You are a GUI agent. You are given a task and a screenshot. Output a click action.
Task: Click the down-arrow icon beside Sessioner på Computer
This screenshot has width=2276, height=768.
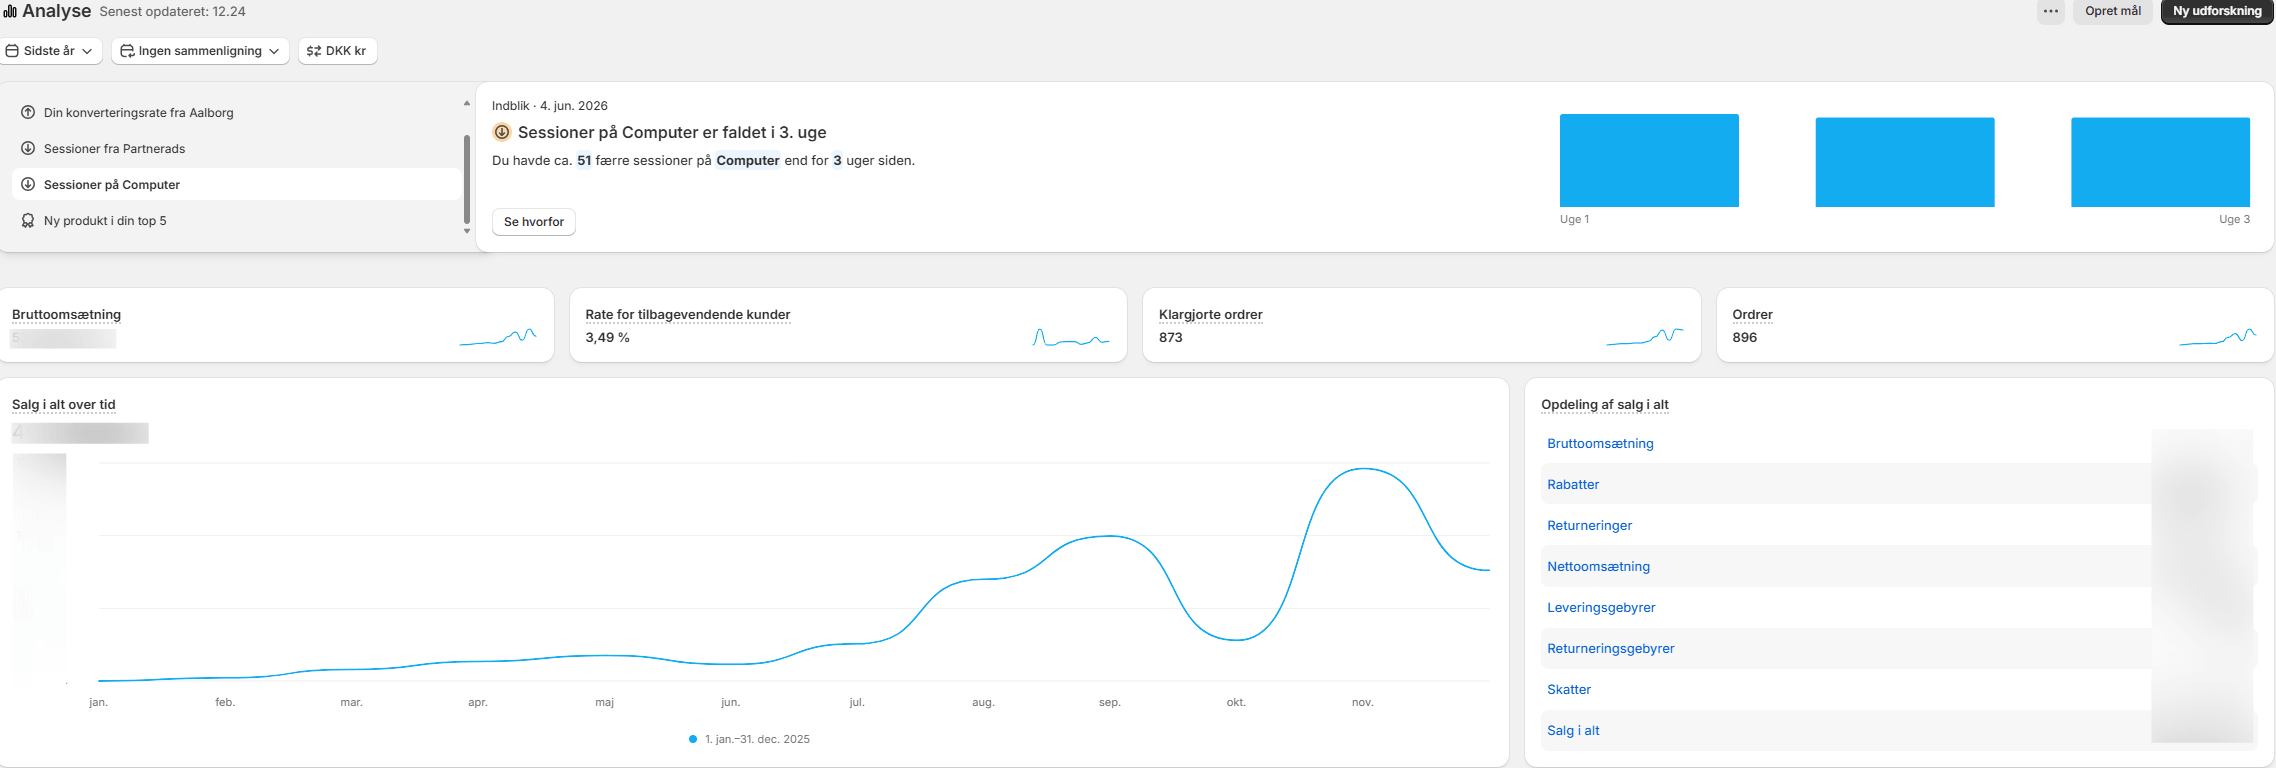point(28,185)
